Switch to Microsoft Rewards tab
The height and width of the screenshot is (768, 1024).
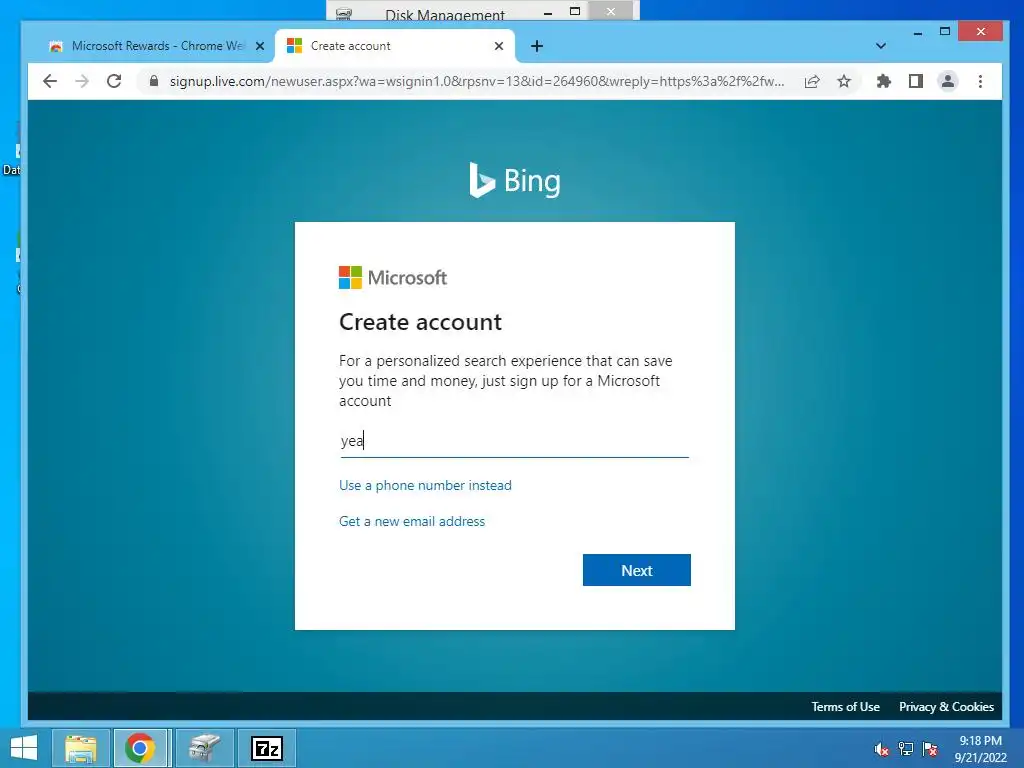(157, 46)
